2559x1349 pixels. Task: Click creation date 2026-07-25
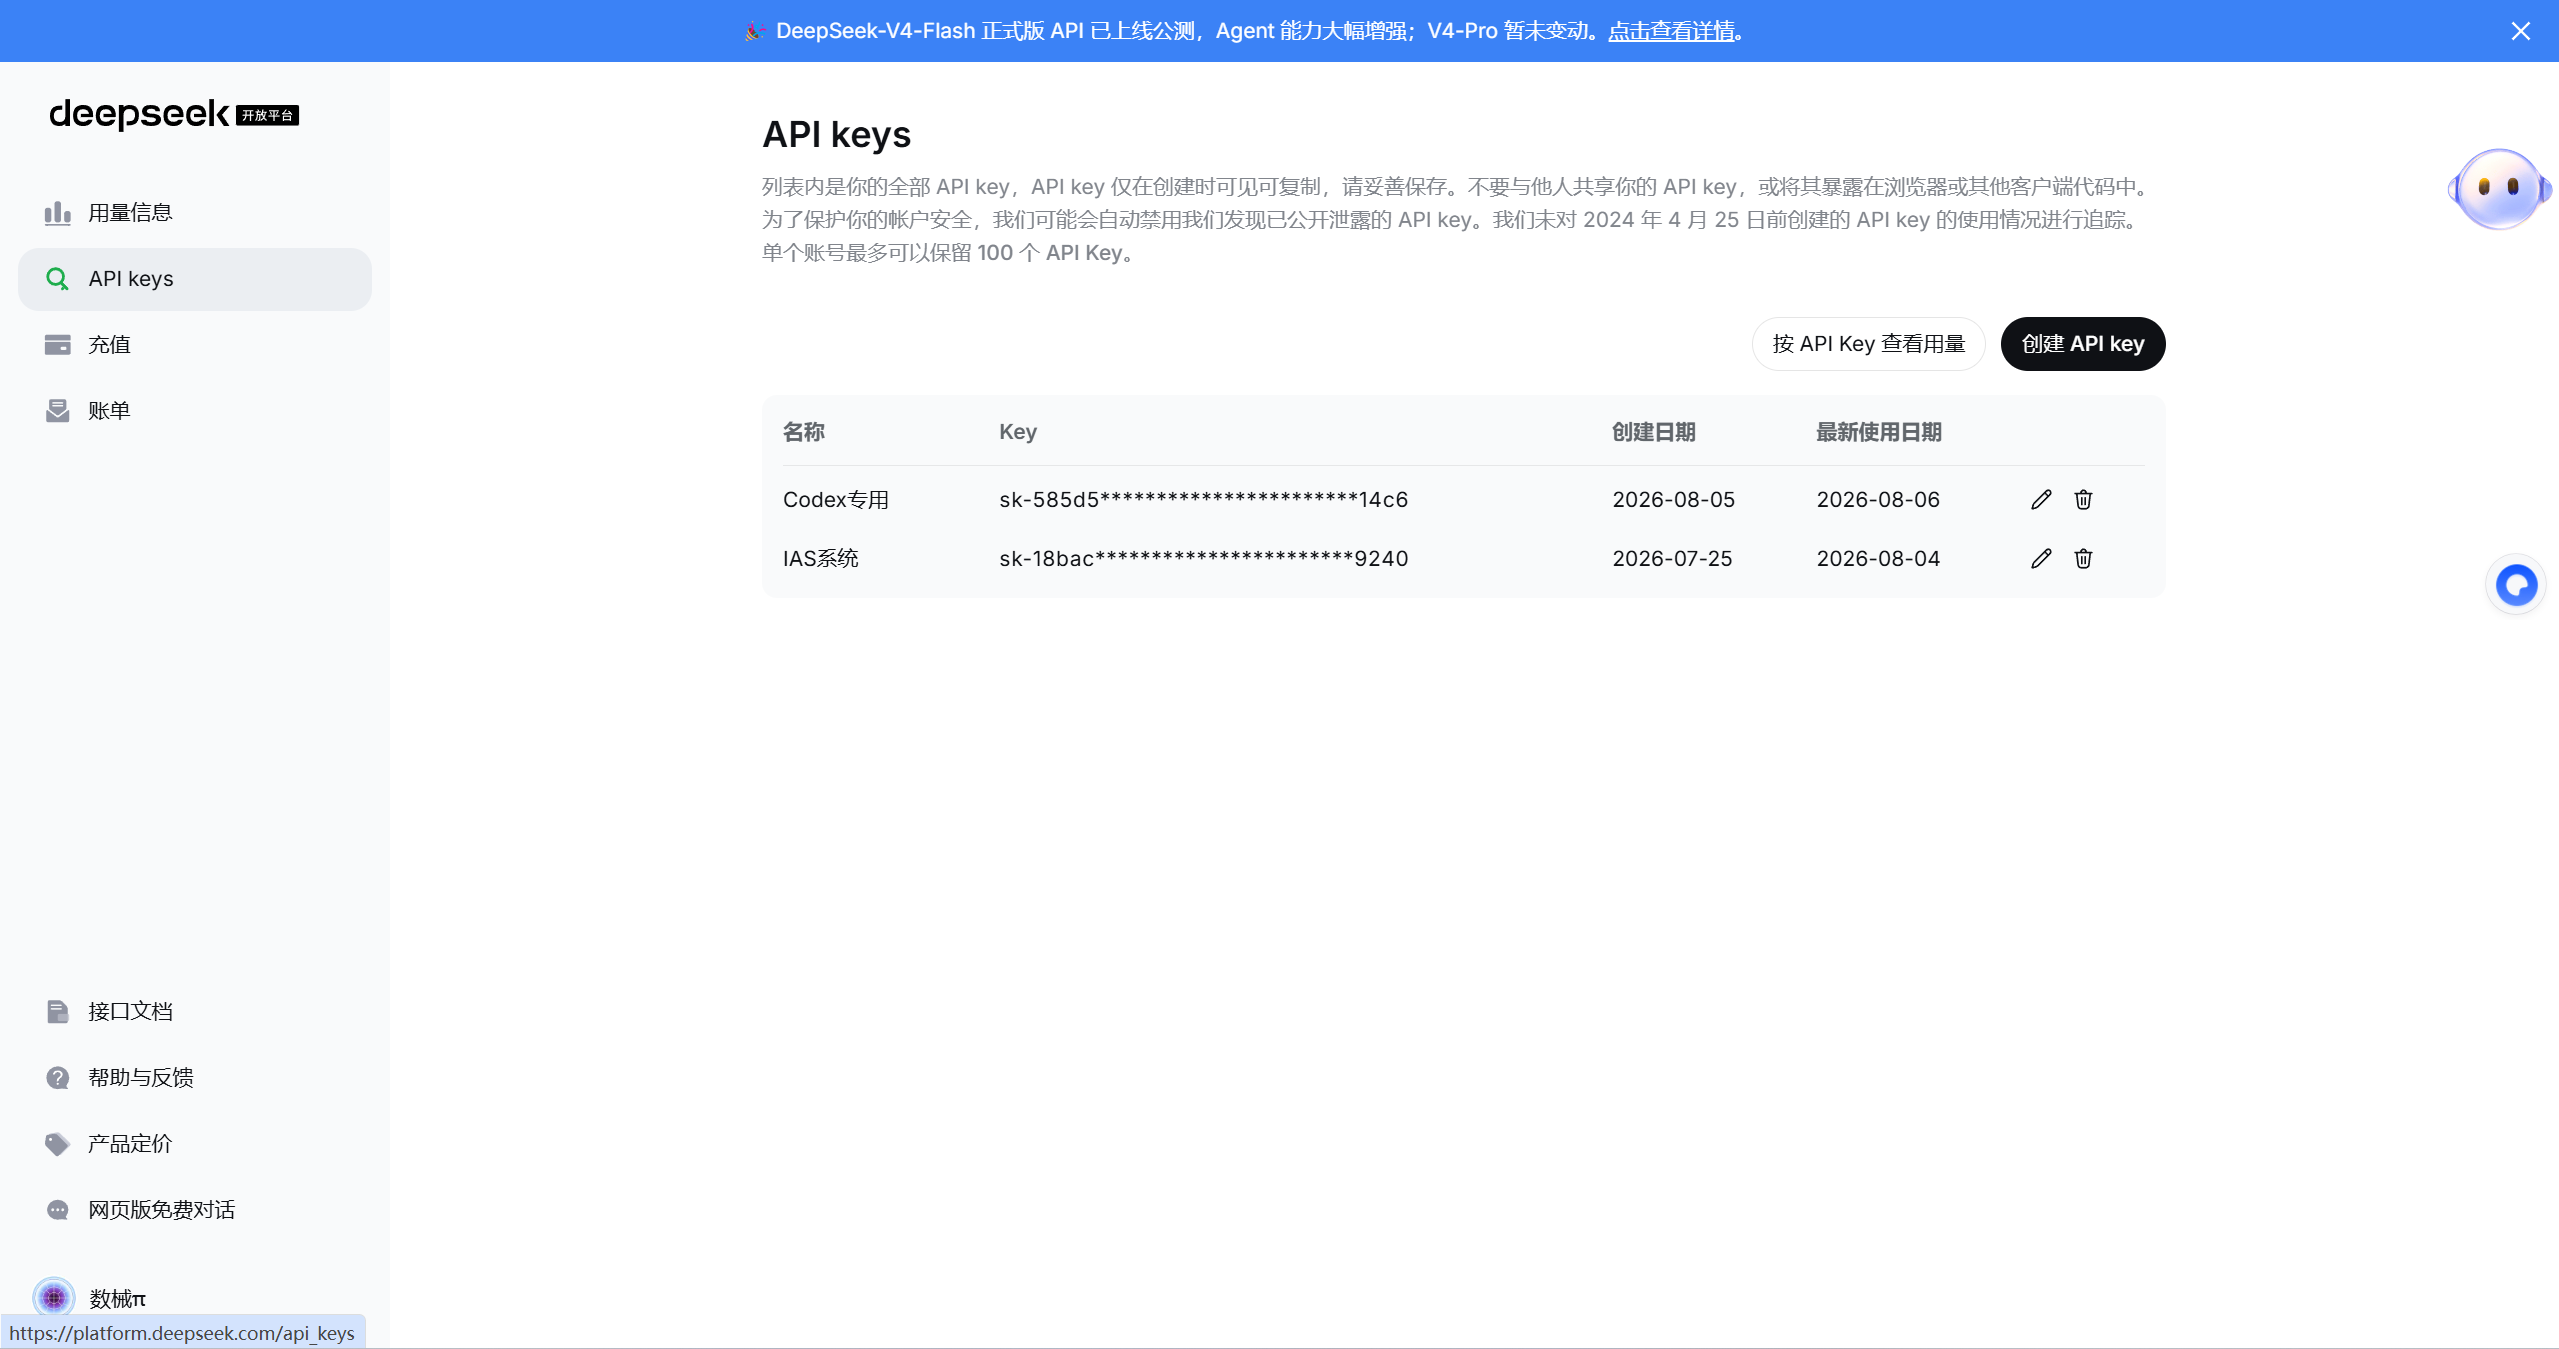(1672, 559)
